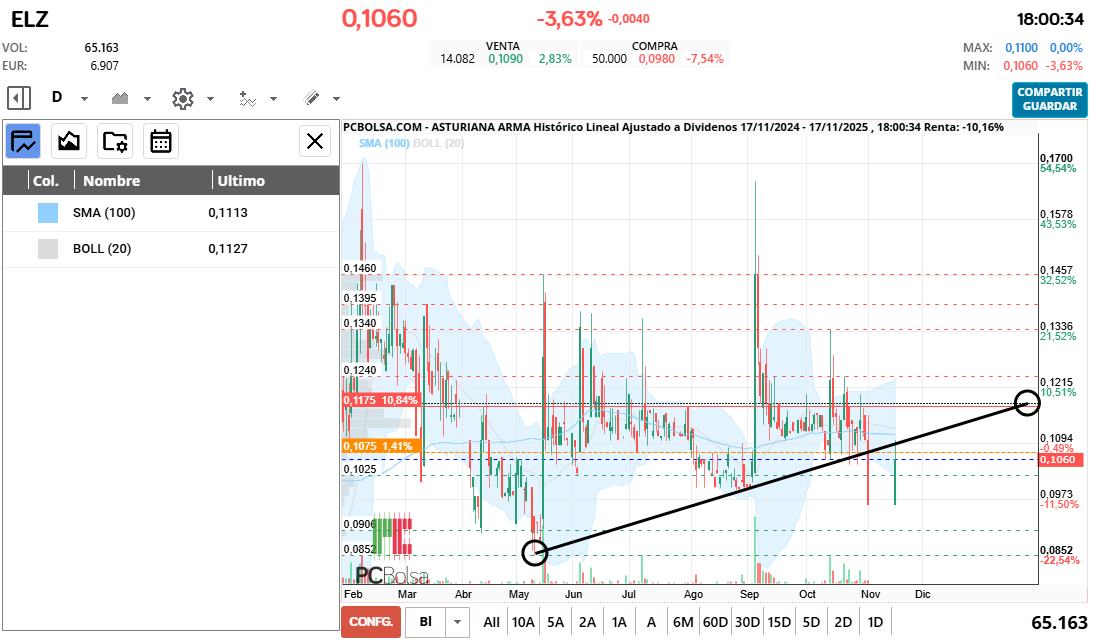Image resolution: width=1103 pixels, height=643 pixels.
Task: Click the red CONFIG. button
Action: tap(371, 622)
